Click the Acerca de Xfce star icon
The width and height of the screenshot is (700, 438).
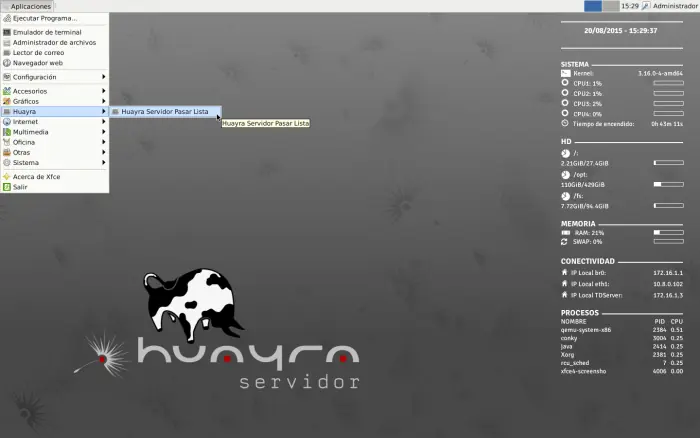coord(7,176)
